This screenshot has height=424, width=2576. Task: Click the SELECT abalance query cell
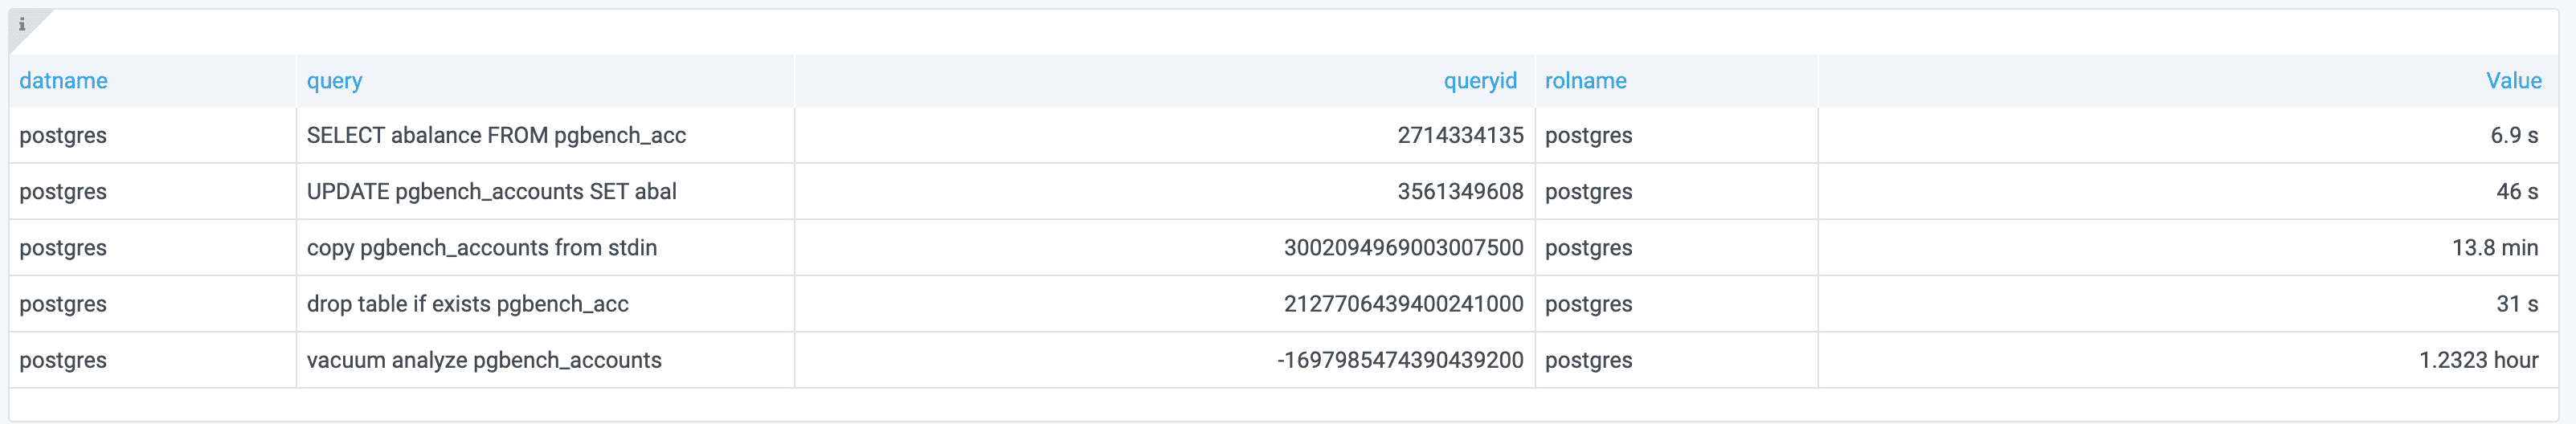tap(496, 136)
